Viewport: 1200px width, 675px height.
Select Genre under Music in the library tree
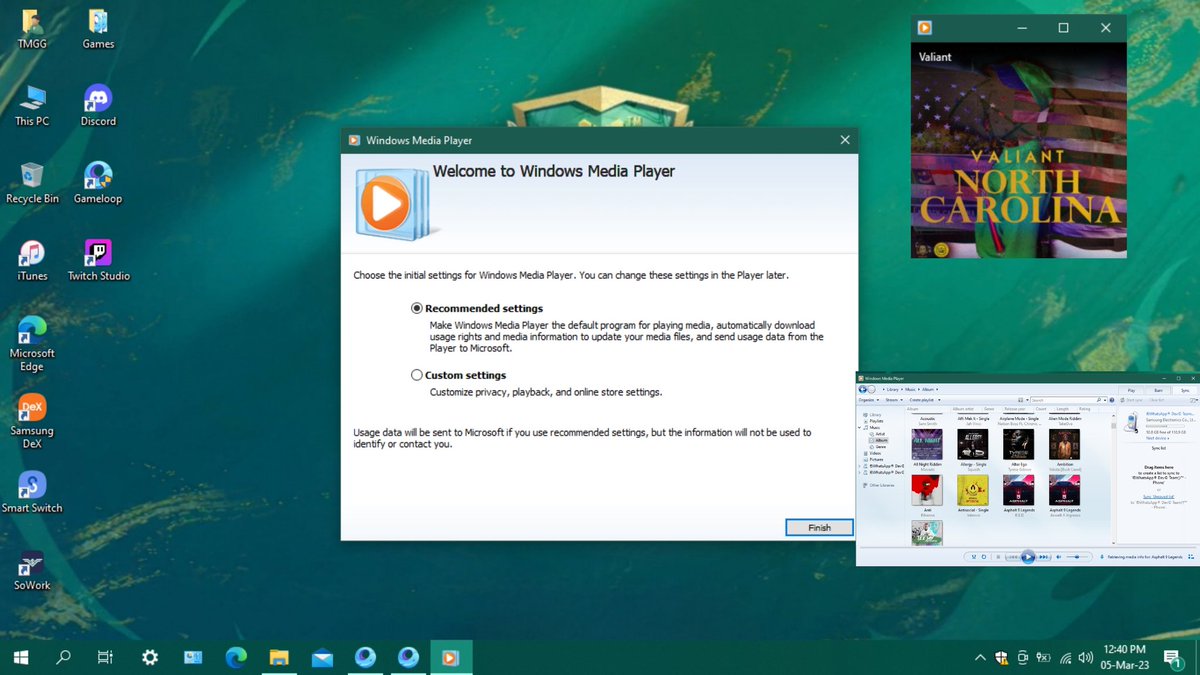(x=880, y=447)
